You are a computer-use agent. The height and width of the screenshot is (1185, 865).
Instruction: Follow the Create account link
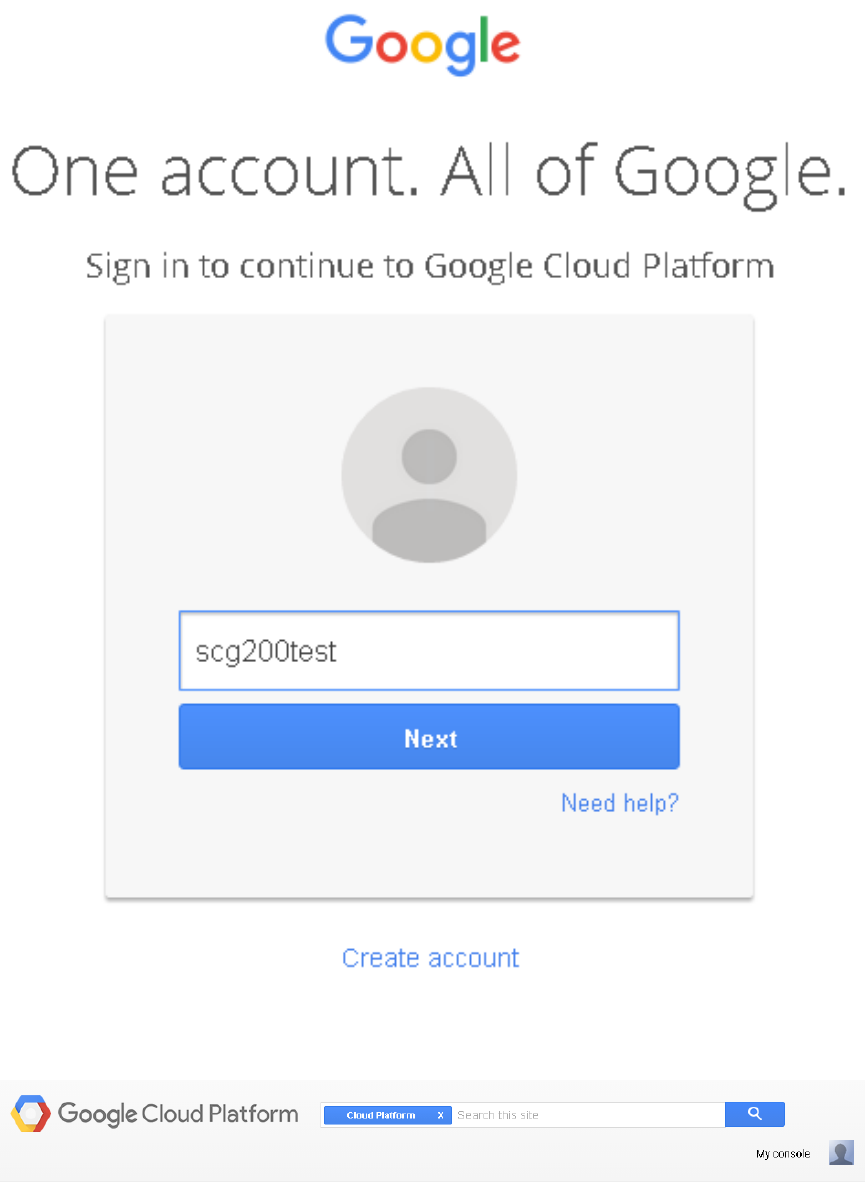click(x=430, y=958)
